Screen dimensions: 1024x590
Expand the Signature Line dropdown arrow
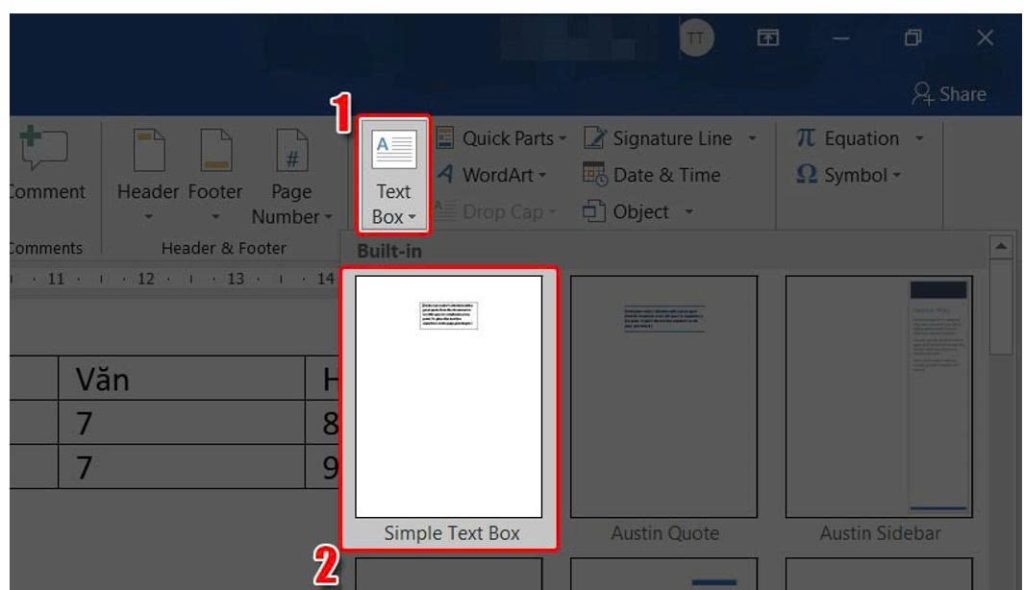pos(752,139)
